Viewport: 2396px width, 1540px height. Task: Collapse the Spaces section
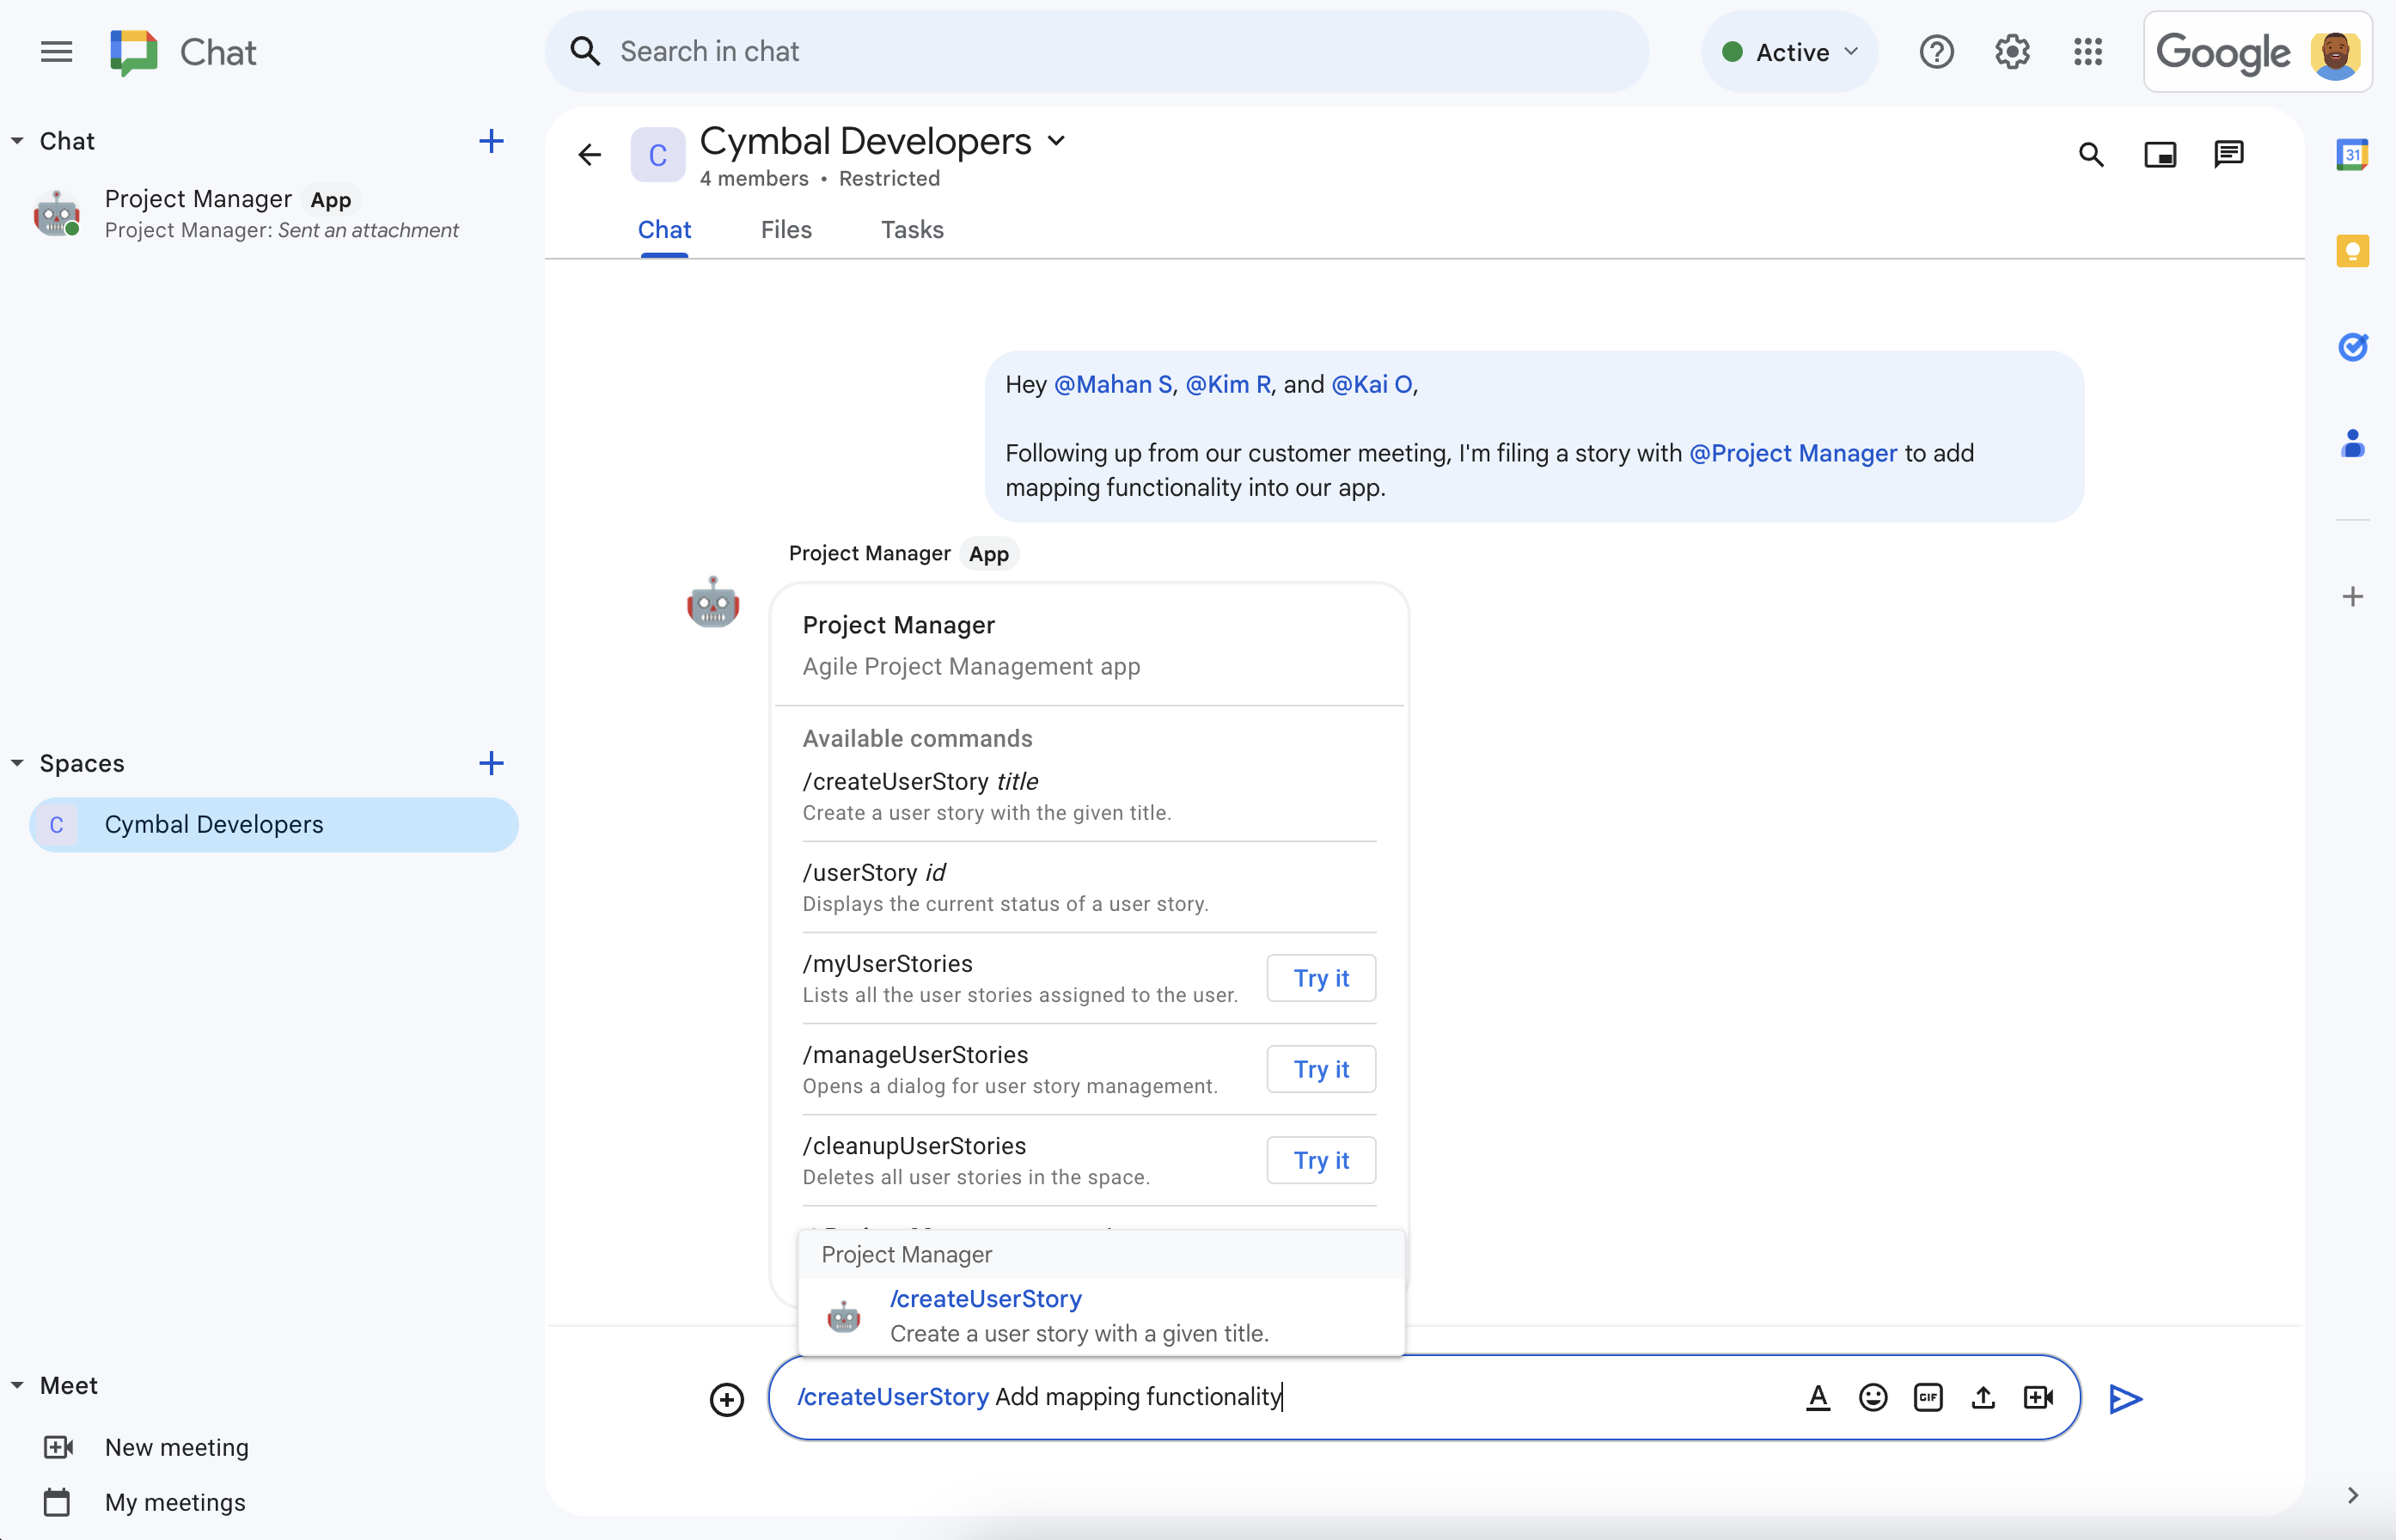point(17,763)
